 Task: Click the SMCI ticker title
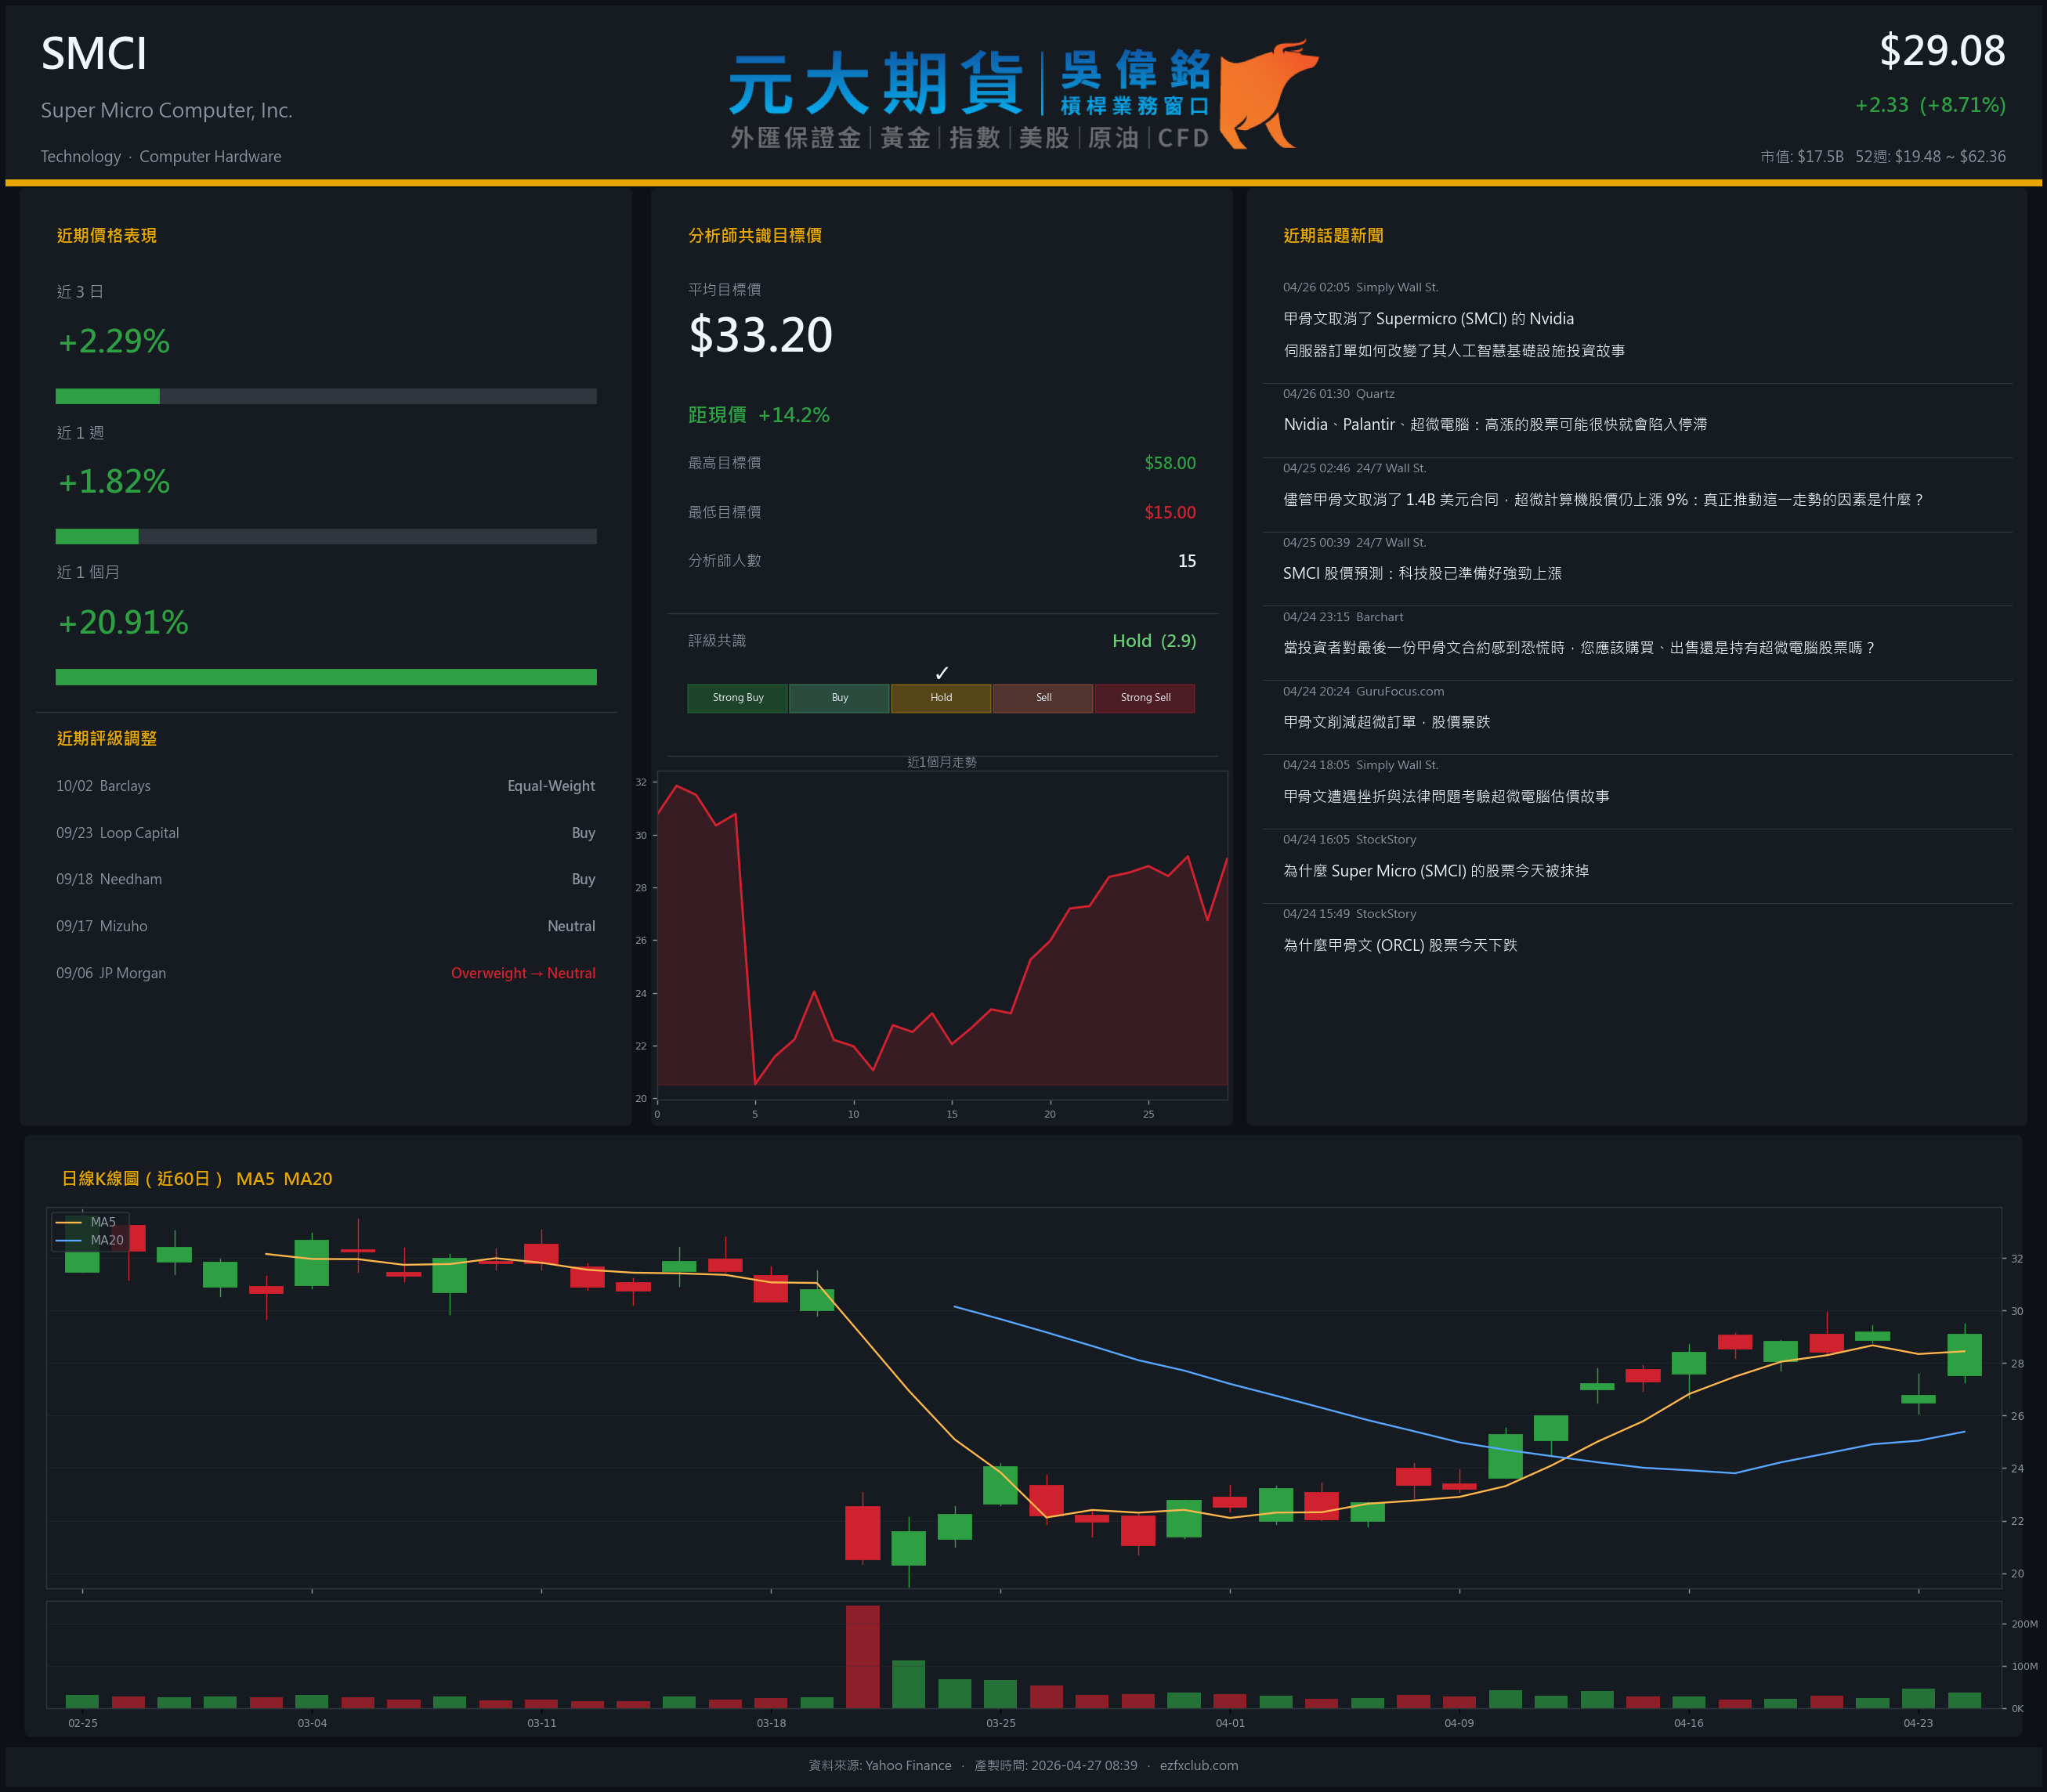[x=94, y=53]
